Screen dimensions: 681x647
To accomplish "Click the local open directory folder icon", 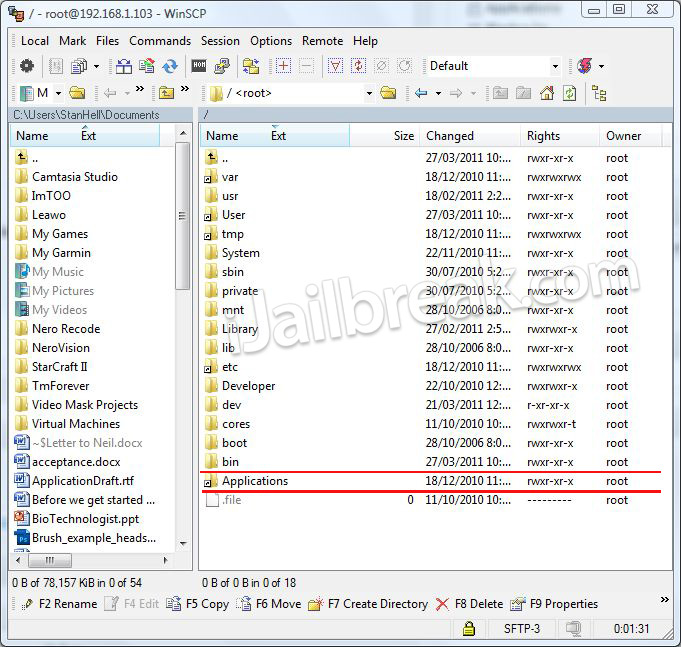I will 77,92.
